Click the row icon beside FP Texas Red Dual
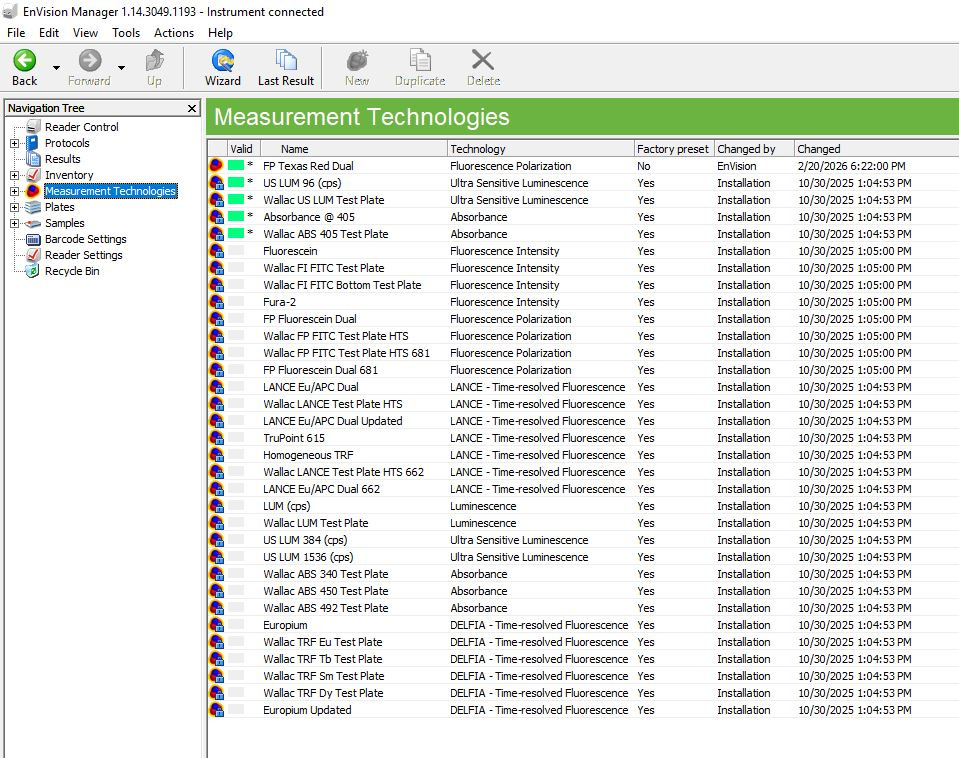This screenshot has width=959, height=758. coord(216,166)
